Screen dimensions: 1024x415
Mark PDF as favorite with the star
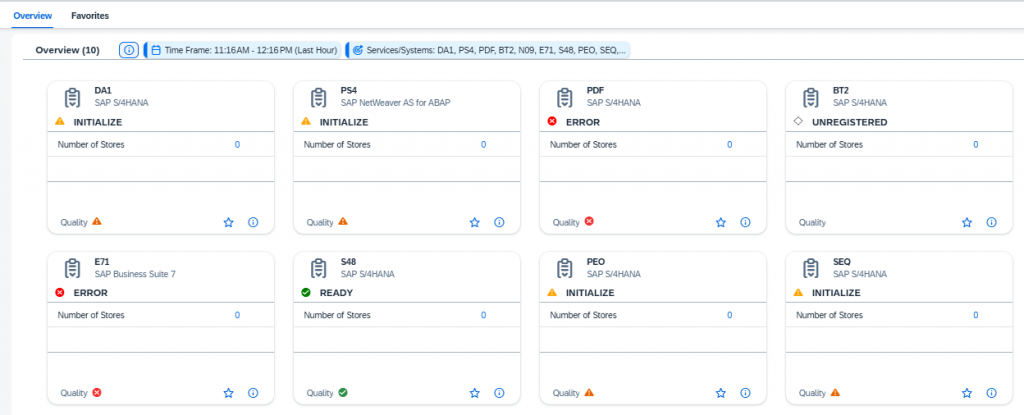721,222
